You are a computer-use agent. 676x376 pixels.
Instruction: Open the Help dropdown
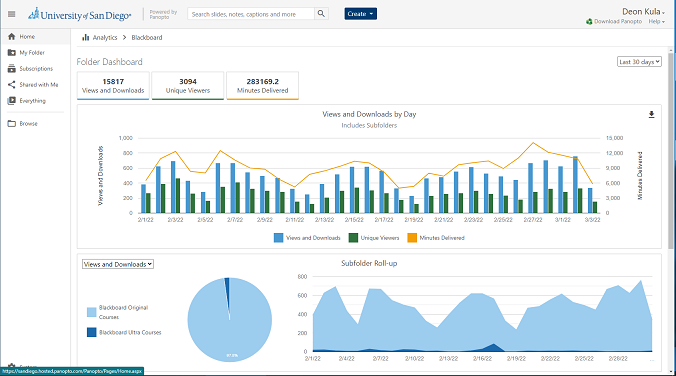(x=656, y=22)
